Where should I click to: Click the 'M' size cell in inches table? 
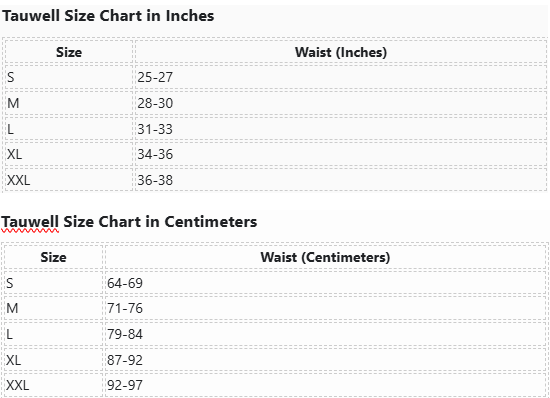69,103
